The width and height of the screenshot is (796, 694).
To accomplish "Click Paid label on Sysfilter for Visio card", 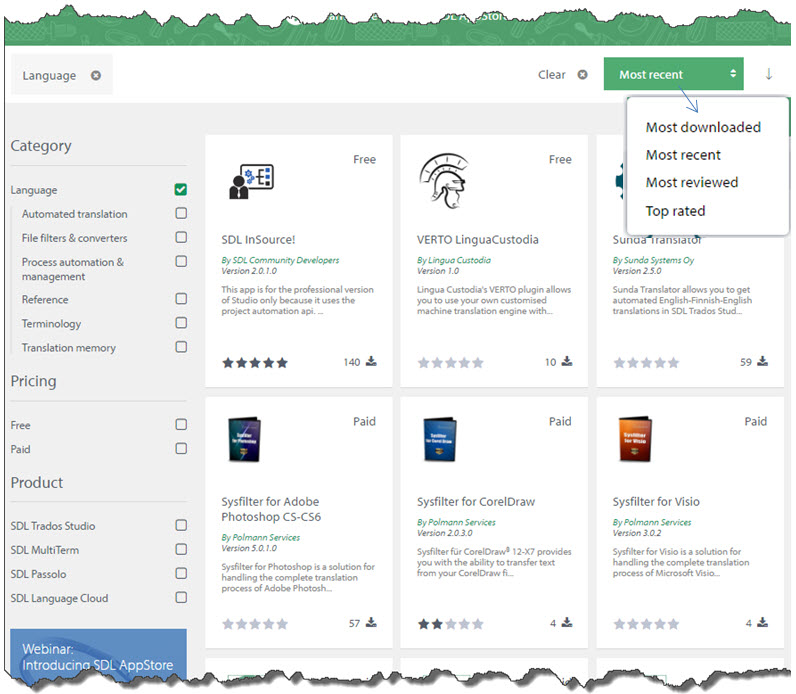I will coord(755,421).
